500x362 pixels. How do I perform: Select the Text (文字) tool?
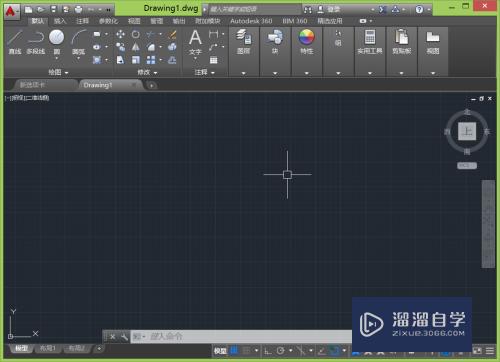195,42
